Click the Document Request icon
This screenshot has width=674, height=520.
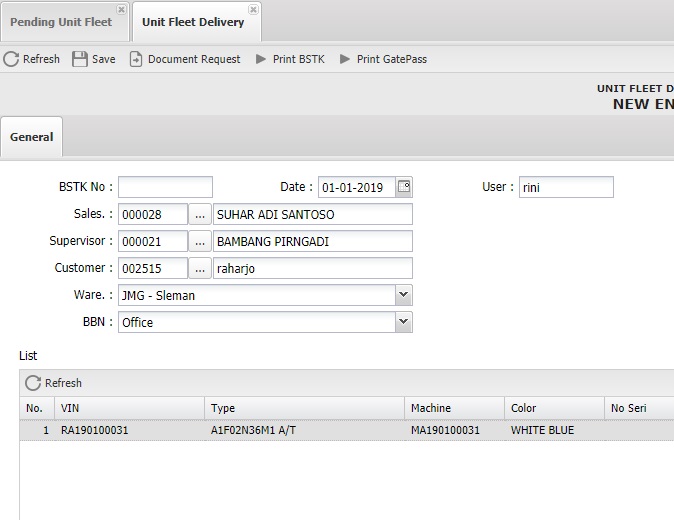point(136,59)
